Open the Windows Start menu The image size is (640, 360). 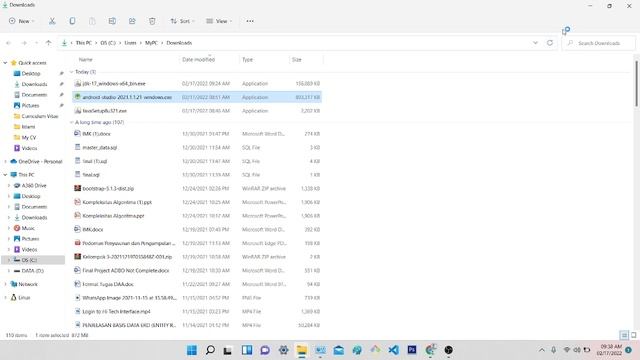pyautogui.click(x=192, y=350)
